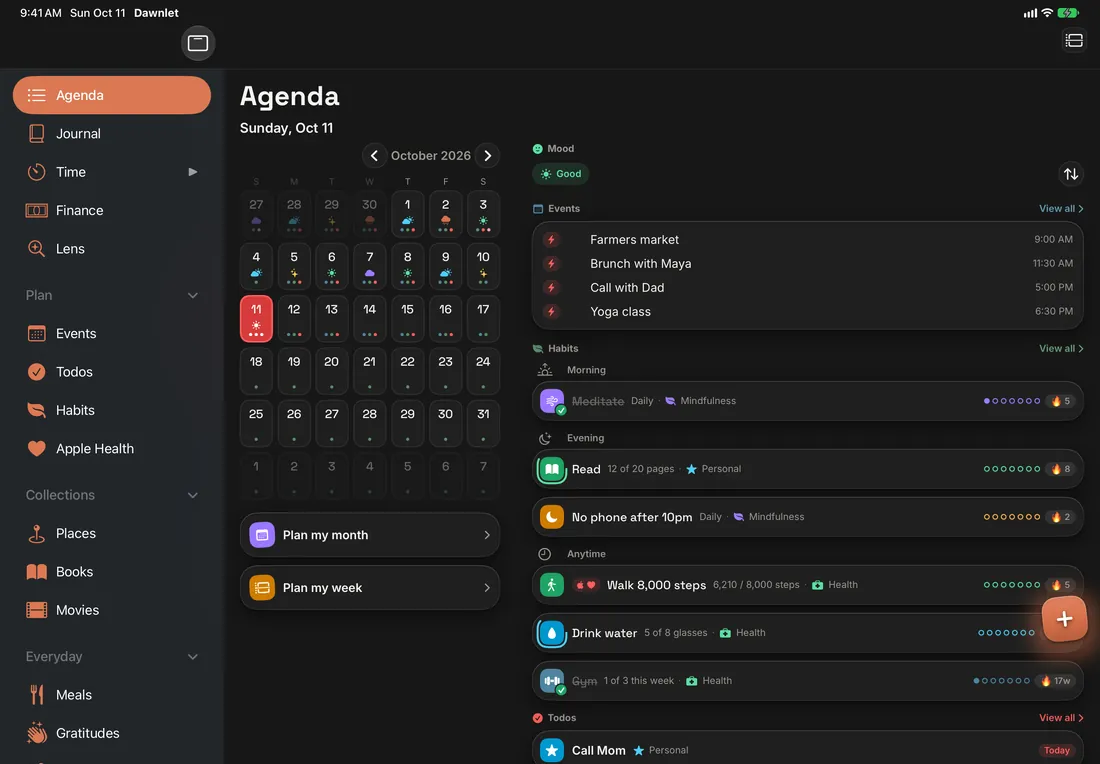Open Todos in the sidebar

pos(112,372)
